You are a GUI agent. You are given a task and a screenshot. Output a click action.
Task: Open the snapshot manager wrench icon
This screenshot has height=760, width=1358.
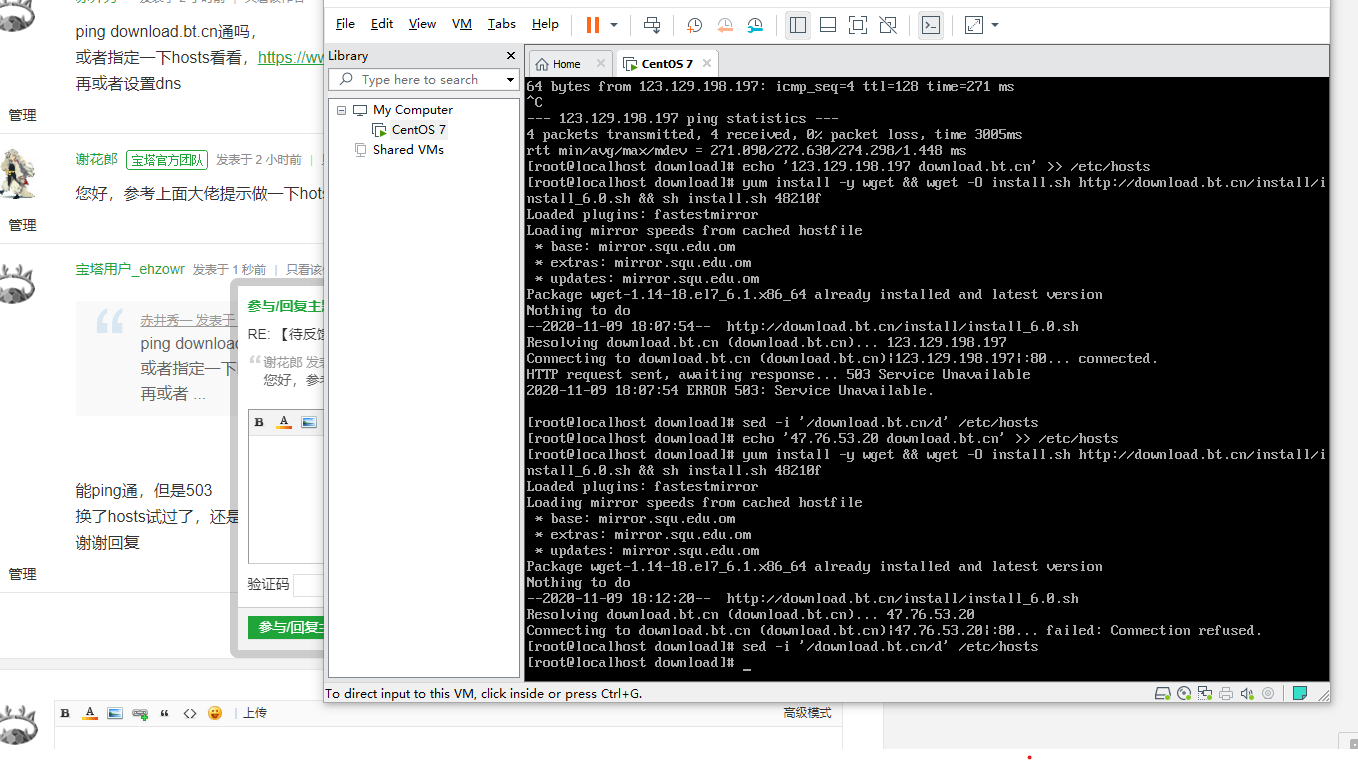point(756,24)
